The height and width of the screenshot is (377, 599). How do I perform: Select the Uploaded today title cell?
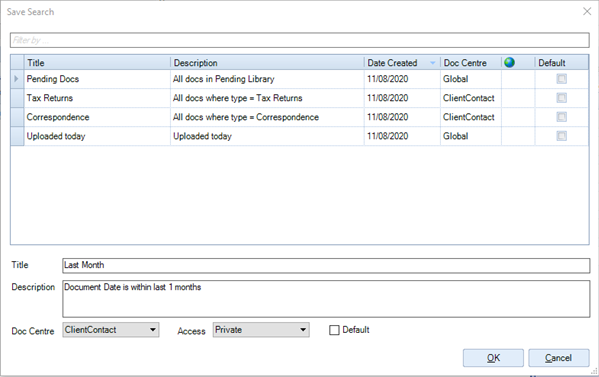[97, 136]
